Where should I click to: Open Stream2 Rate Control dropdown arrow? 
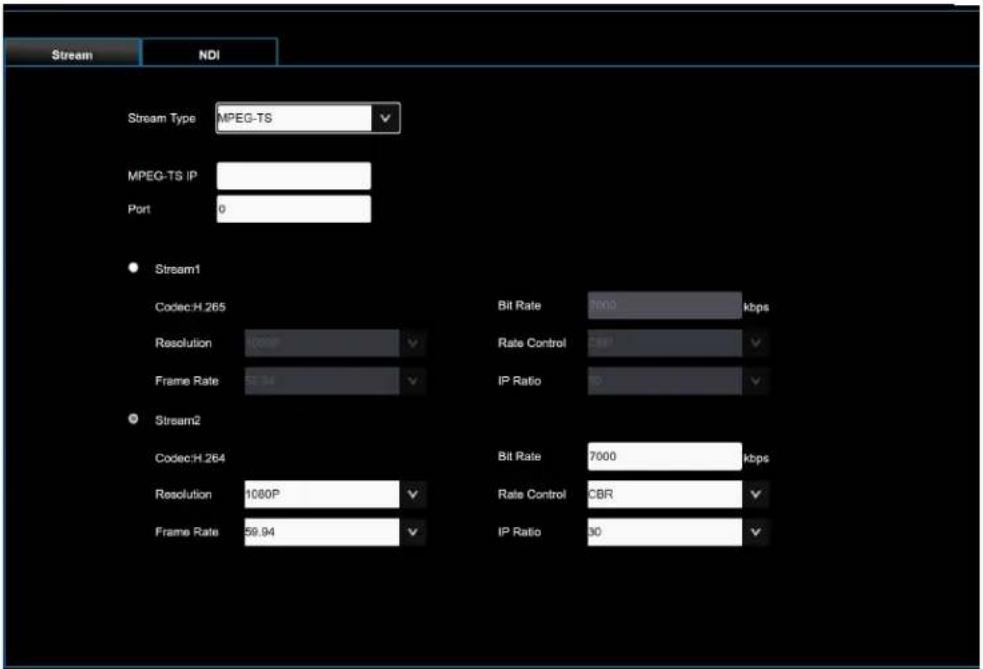pos(755,494)
